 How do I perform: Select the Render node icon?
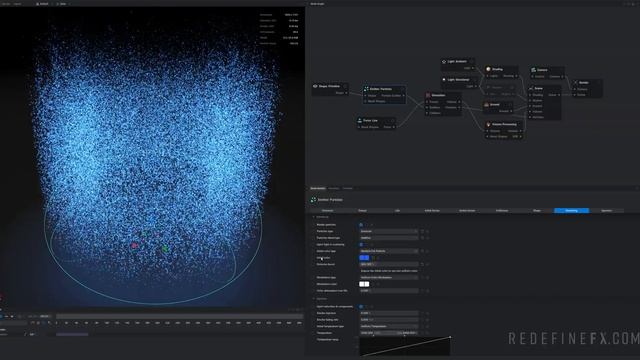[576, 82]
